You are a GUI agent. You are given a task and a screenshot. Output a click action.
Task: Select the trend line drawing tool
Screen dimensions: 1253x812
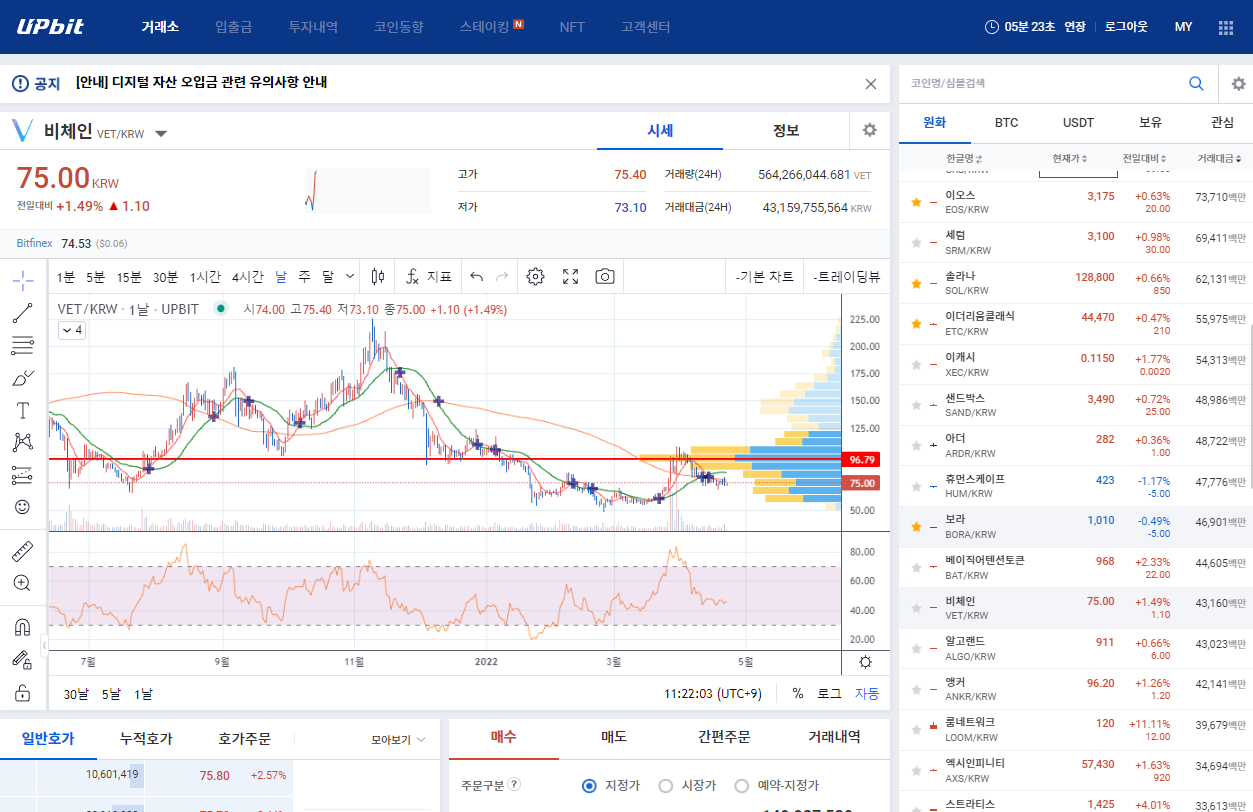[x=22, y=313]
